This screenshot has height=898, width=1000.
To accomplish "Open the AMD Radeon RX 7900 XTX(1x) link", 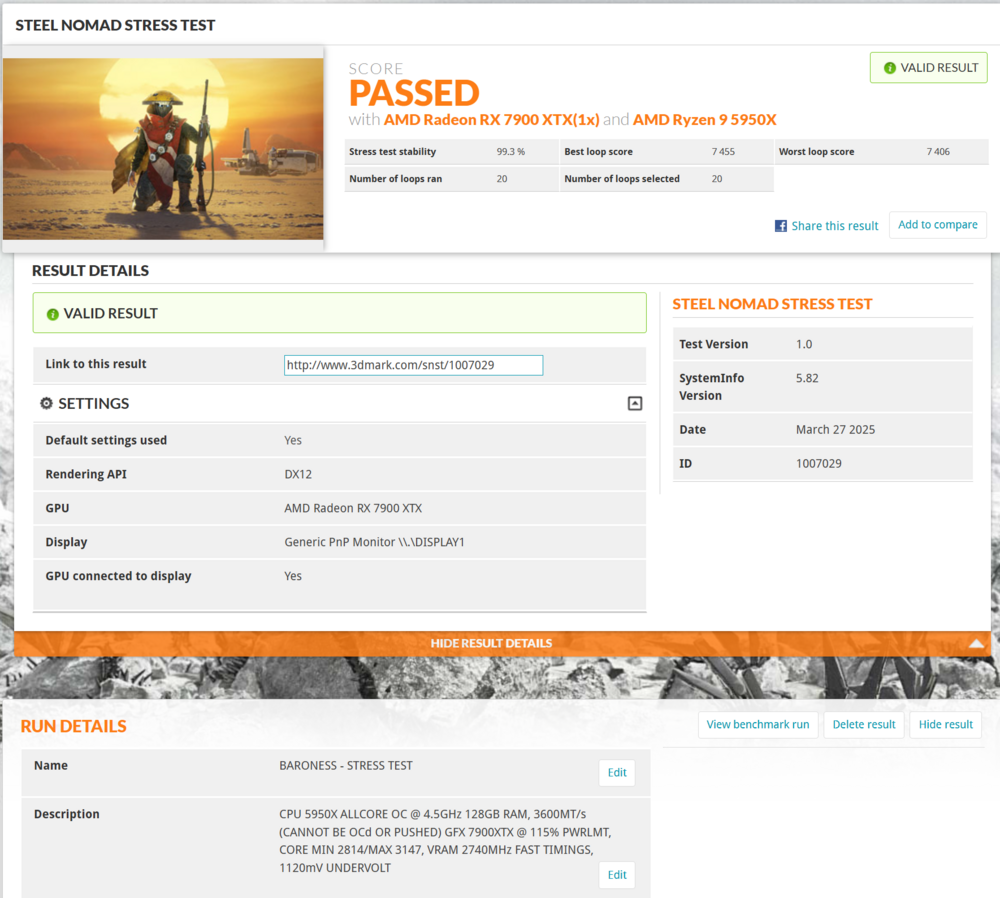I will [491, 120].
